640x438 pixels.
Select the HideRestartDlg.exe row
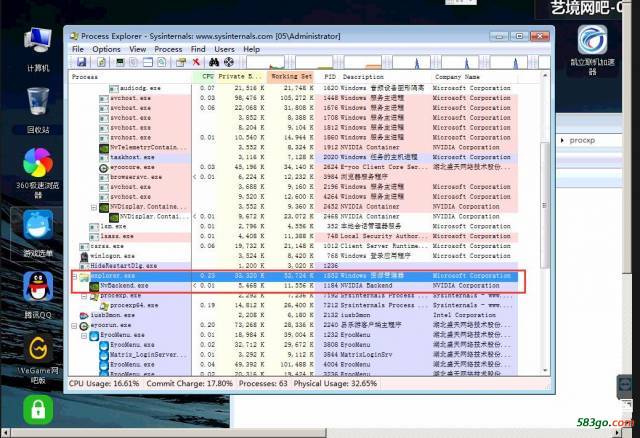pyautogui.click(x=293, y=266)
